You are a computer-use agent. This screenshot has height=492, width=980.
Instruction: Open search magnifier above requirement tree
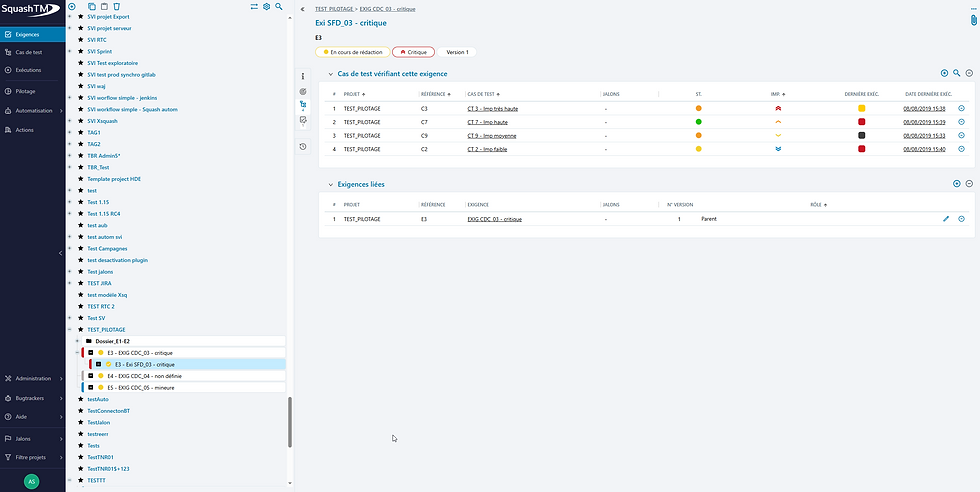279,6
